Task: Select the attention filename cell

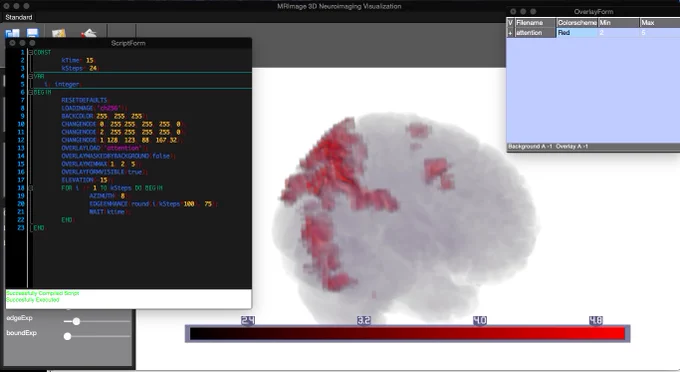Action: 535,33
